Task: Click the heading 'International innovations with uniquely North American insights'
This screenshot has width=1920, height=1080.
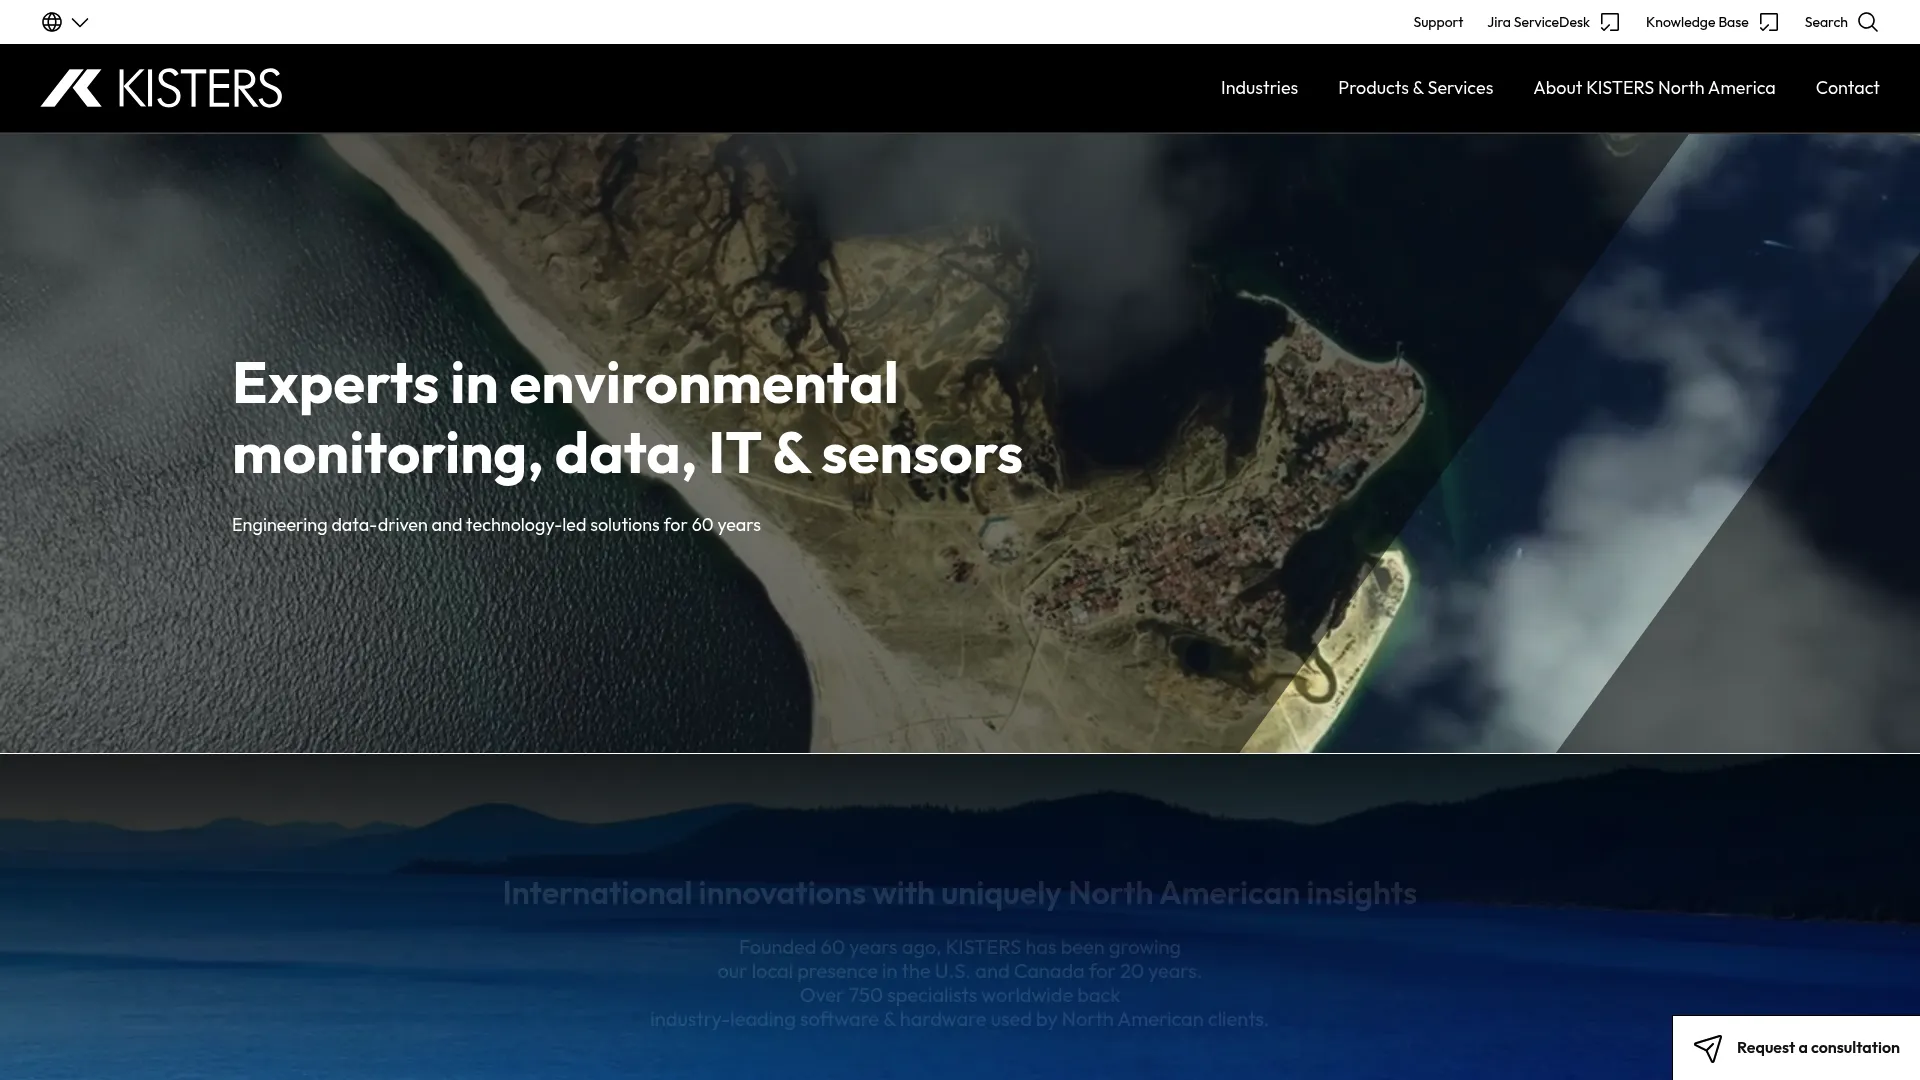Action: click(x=959, y=893)
